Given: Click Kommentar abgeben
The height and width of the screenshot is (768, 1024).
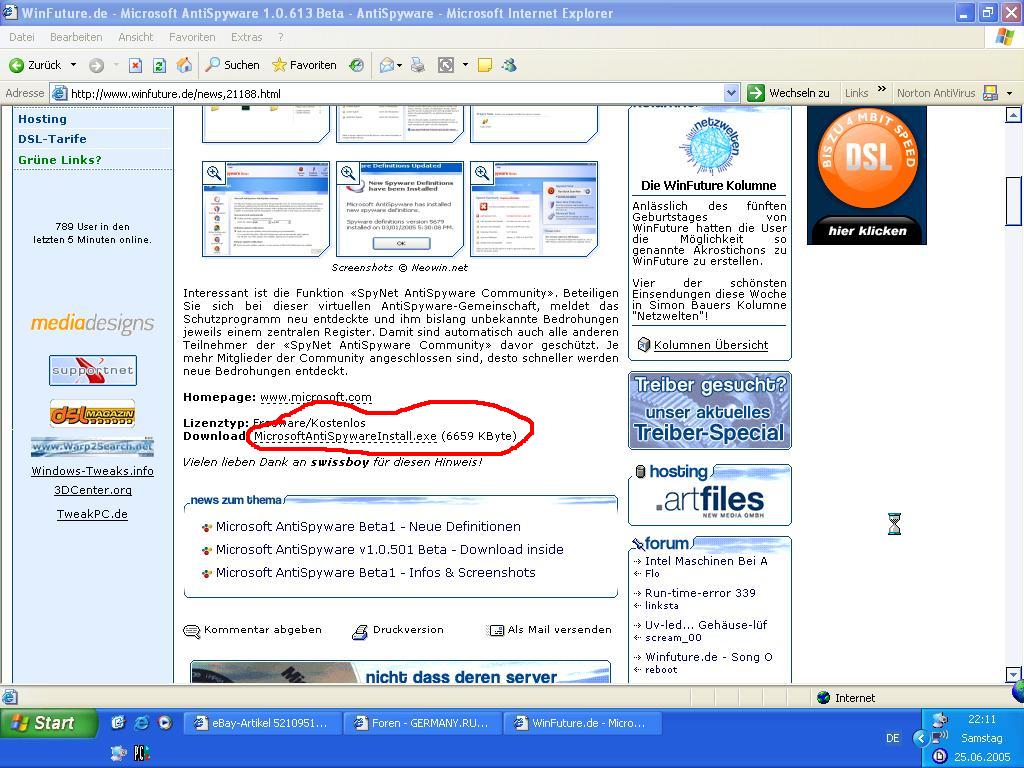Looking at the screenshot, I should point(253,630).
